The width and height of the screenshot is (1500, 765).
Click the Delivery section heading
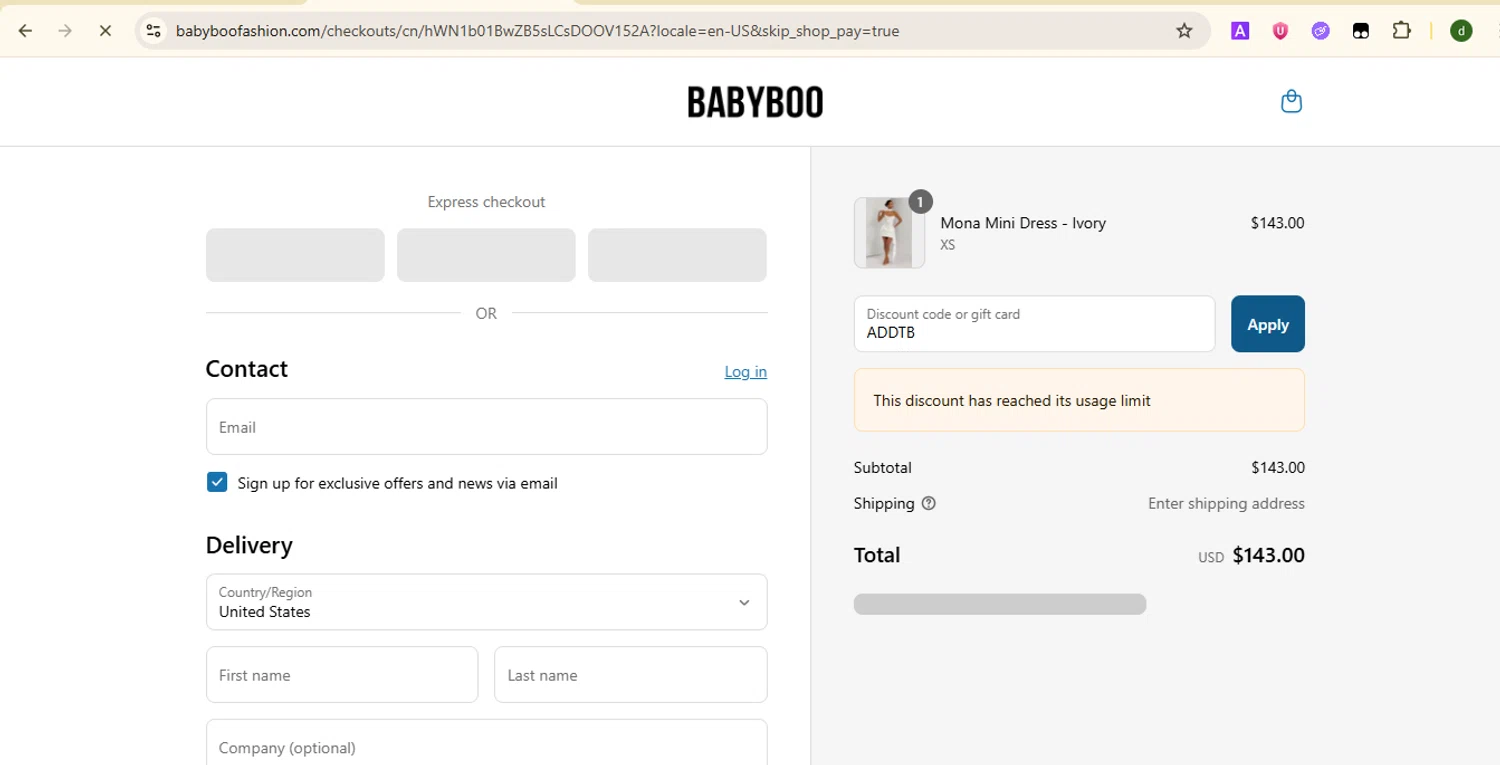point(249,545)
